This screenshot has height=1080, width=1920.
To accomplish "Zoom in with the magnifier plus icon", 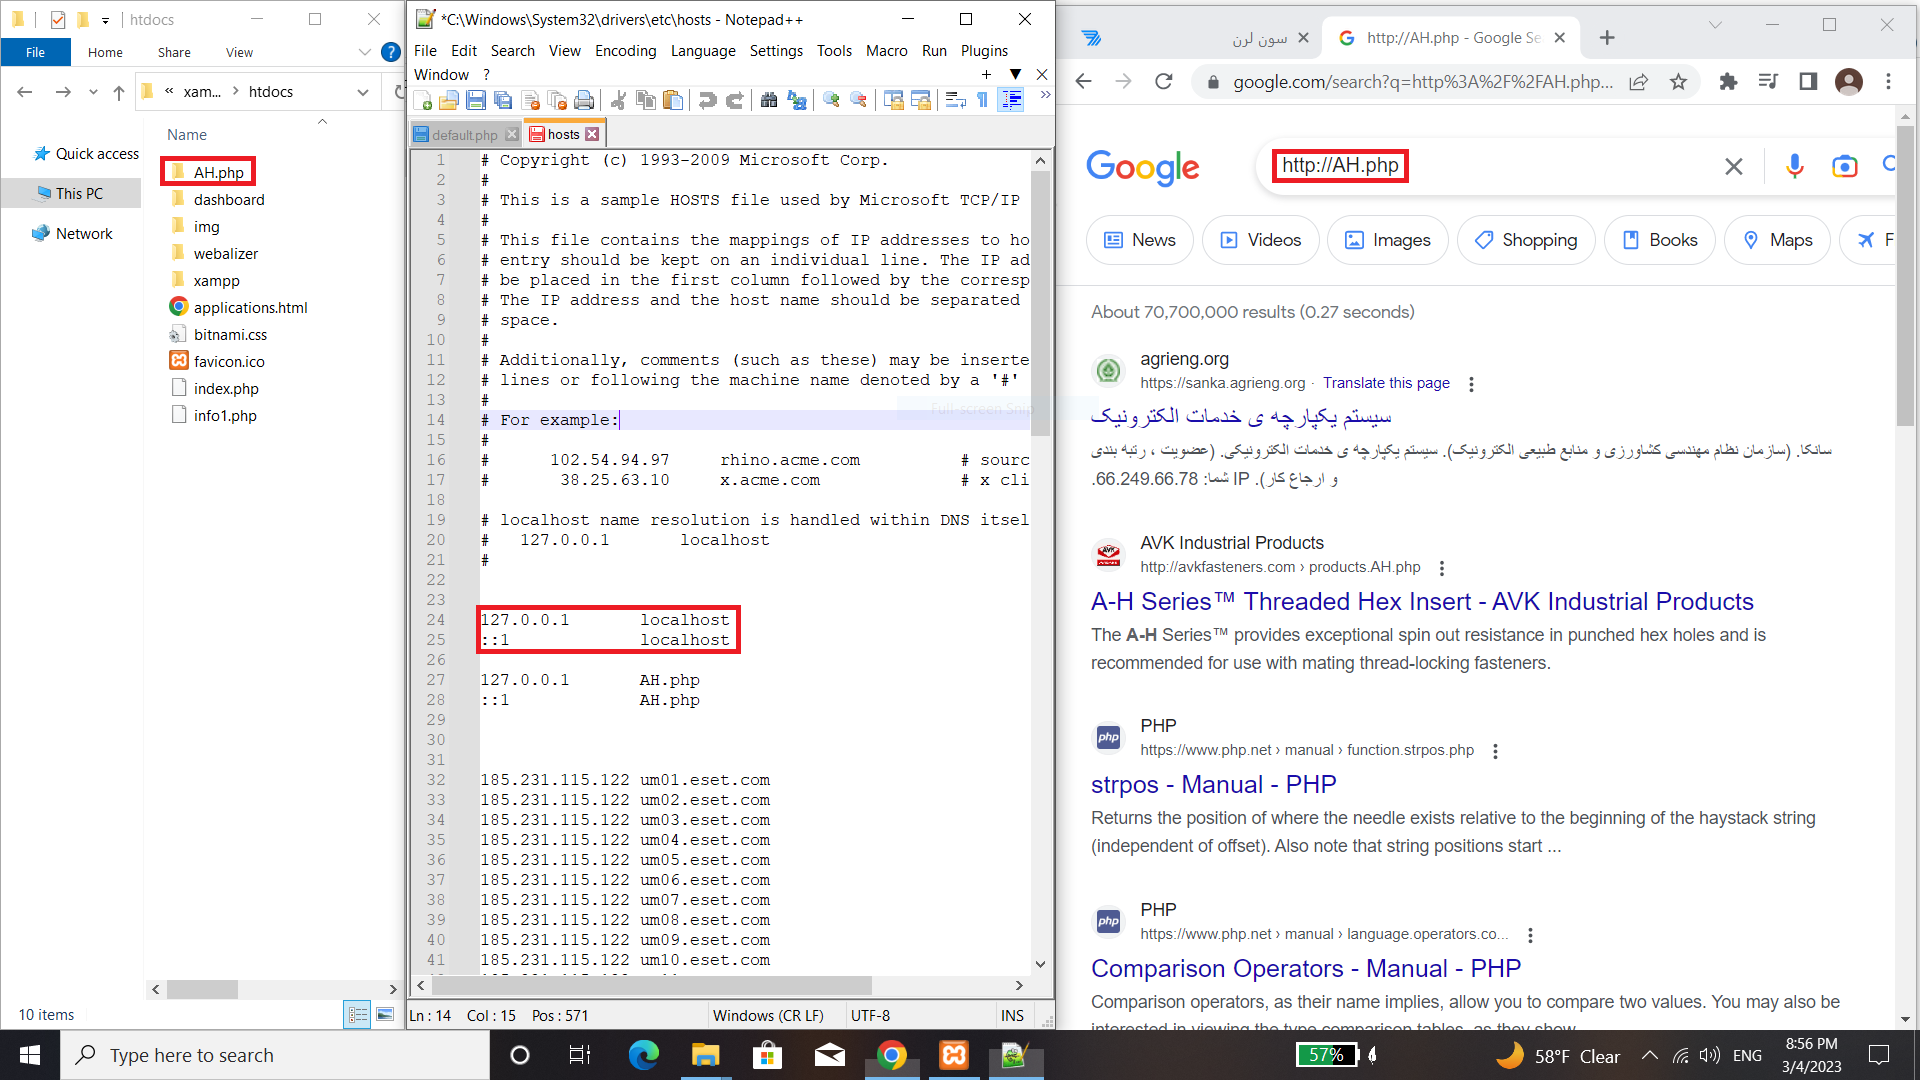I will tap(831, 100).
